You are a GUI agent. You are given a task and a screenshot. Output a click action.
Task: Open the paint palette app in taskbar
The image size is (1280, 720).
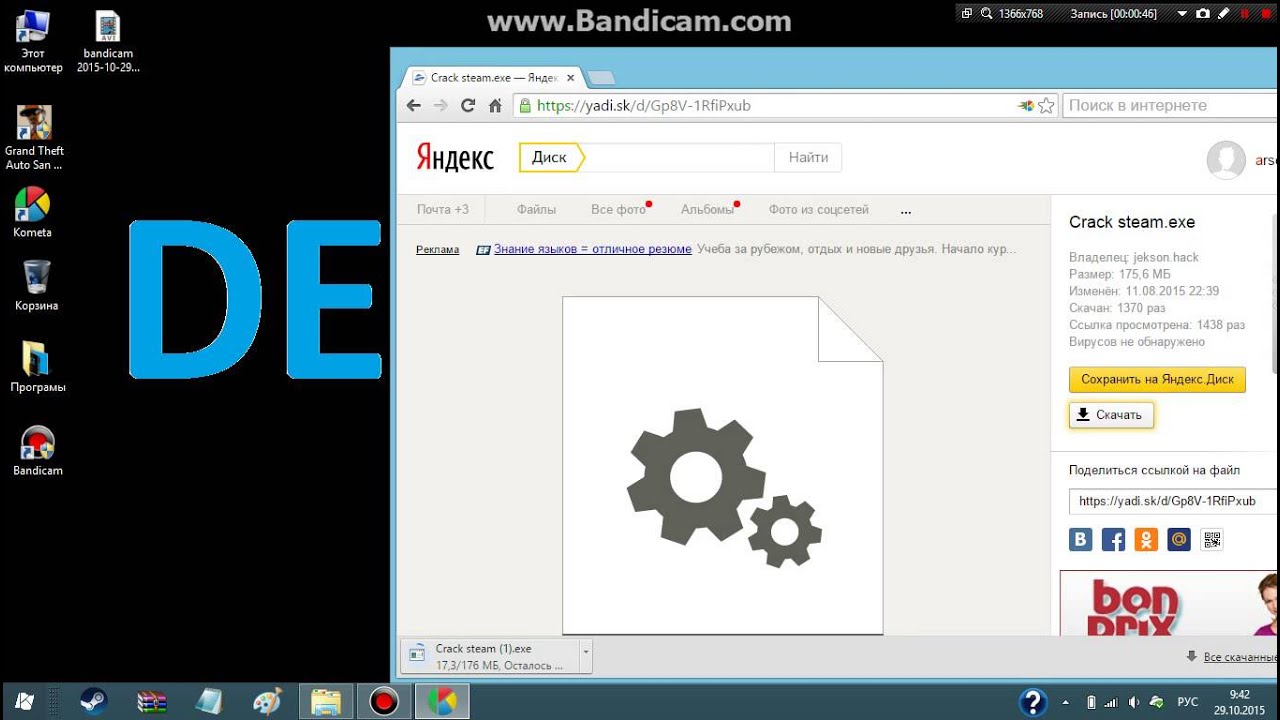point(267,702)
